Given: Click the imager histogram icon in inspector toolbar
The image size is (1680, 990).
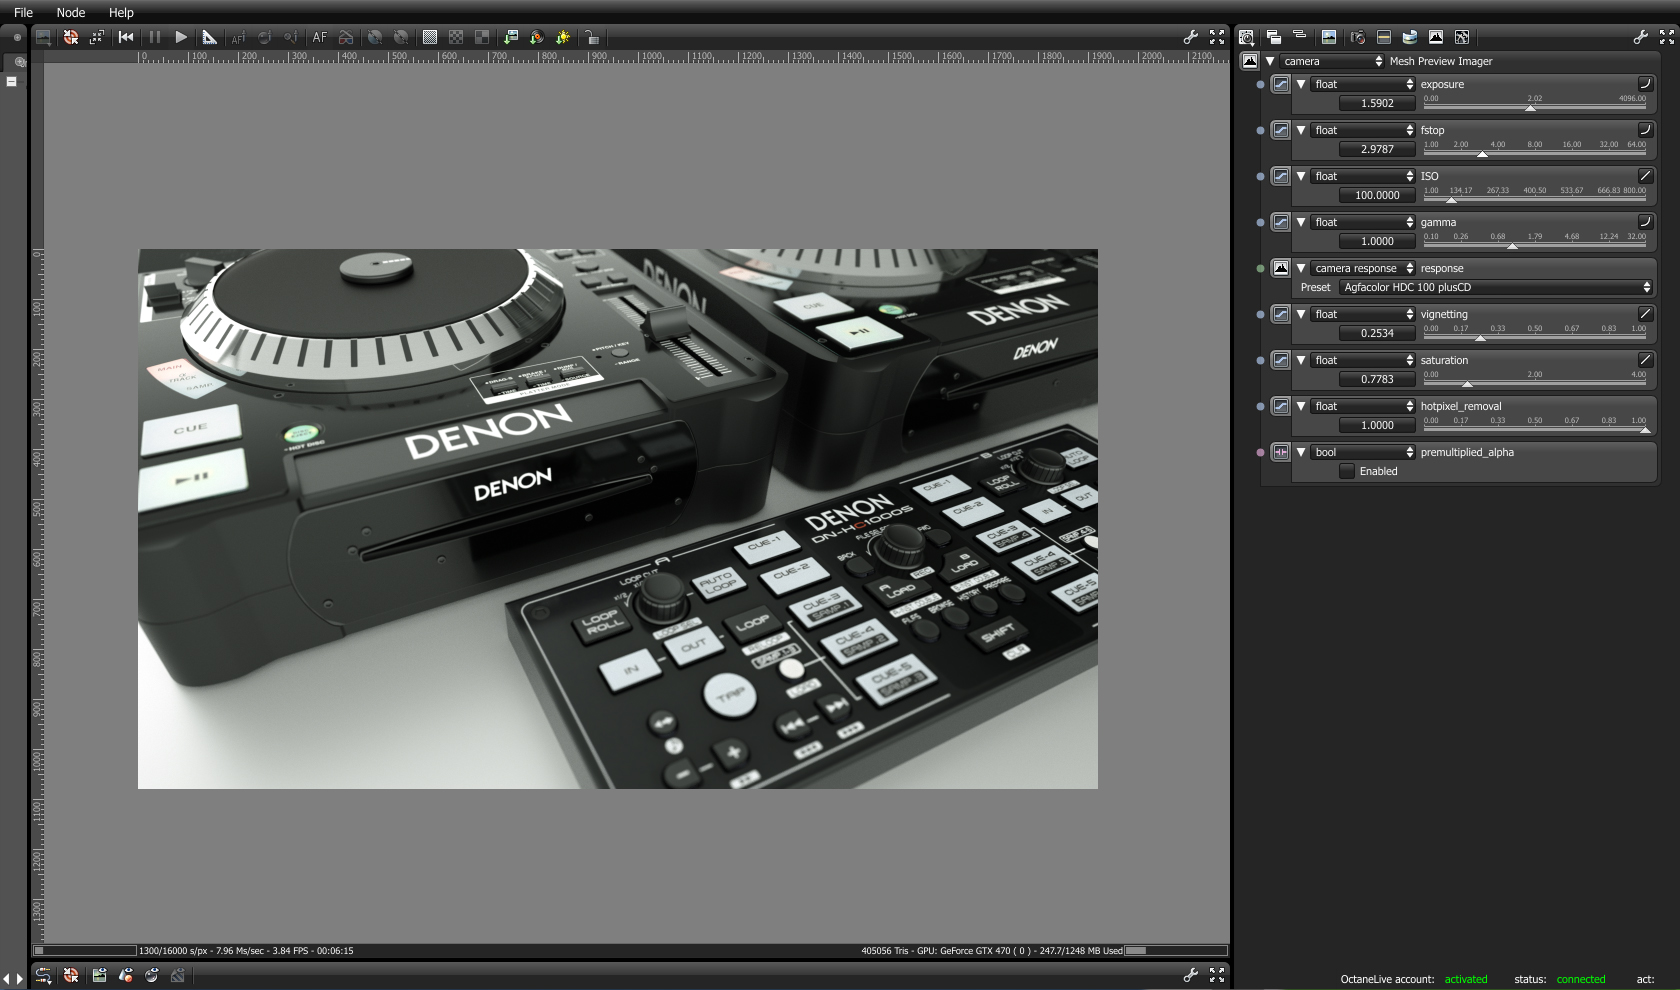Looking at the screenshot, I should [x=1436, y=37].
